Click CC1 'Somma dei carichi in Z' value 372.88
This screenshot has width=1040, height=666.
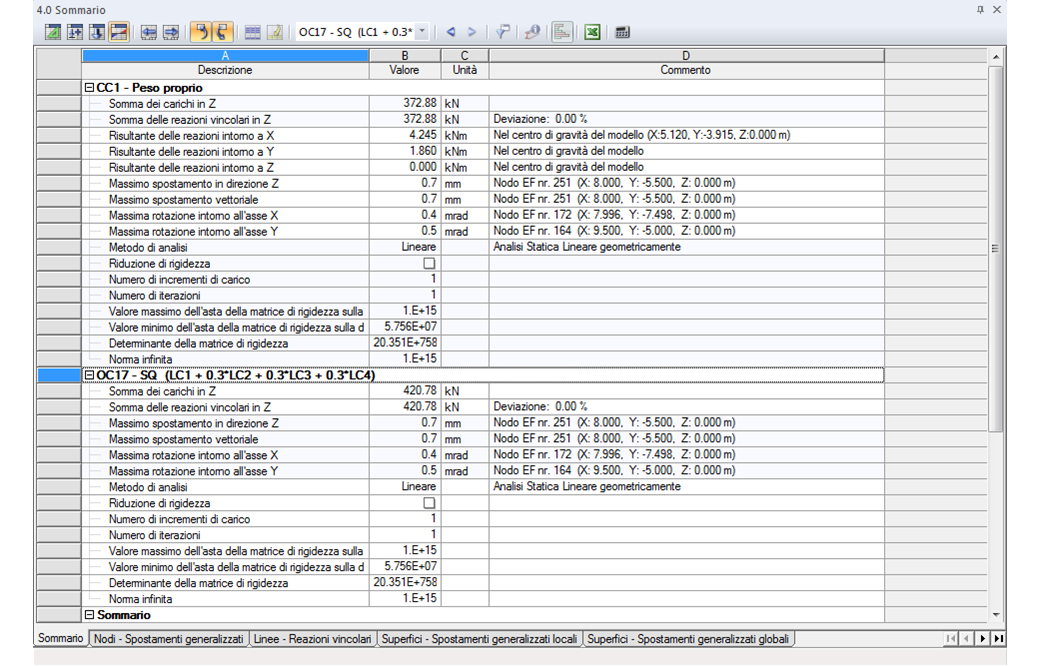(x=405, y=103)
